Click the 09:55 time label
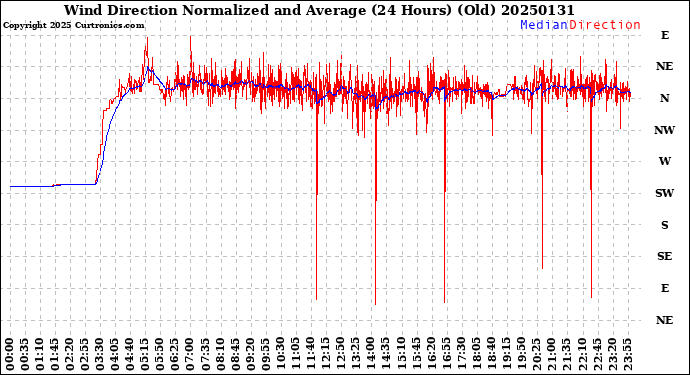690x375 pixels. click(266, 355)
